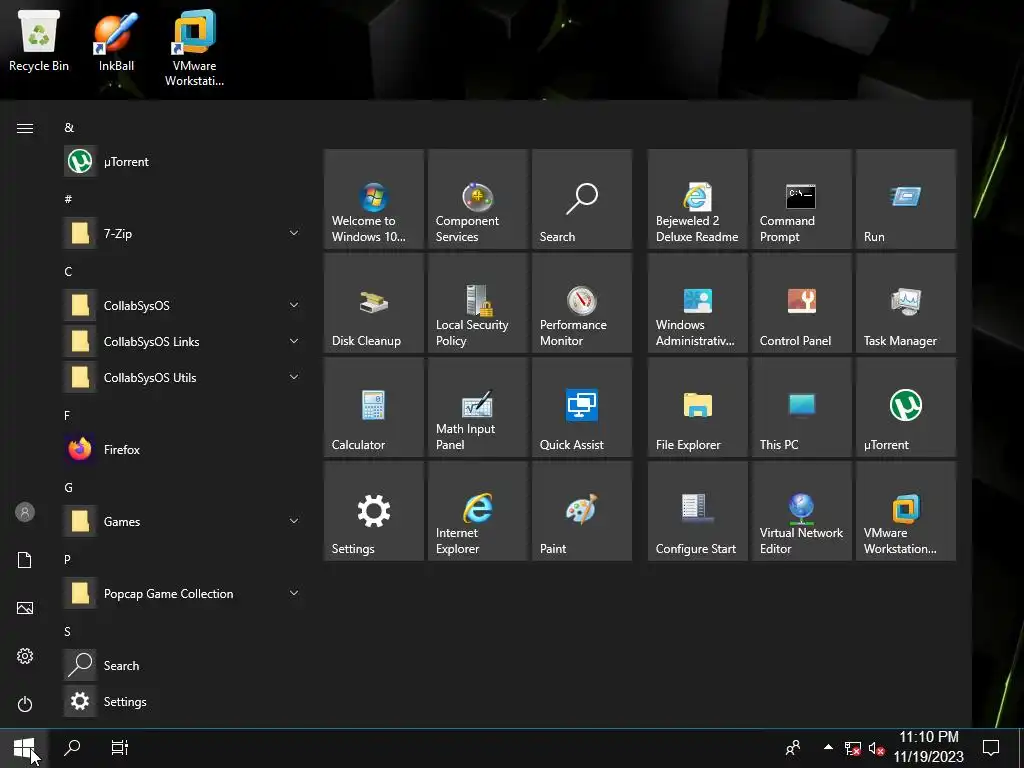This screenshot has width=1024, height=768.
Task: Jump to the letter P section header
Action: 67,560
